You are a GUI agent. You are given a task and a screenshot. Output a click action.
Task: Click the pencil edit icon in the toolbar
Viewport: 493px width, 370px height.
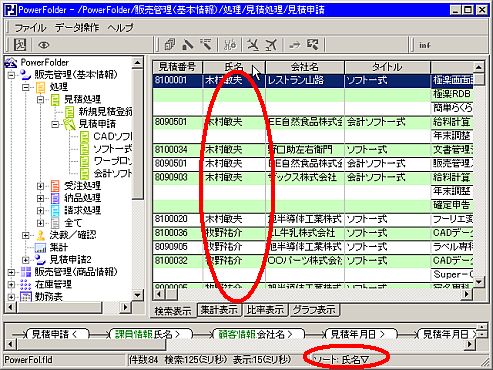(188, 44)
